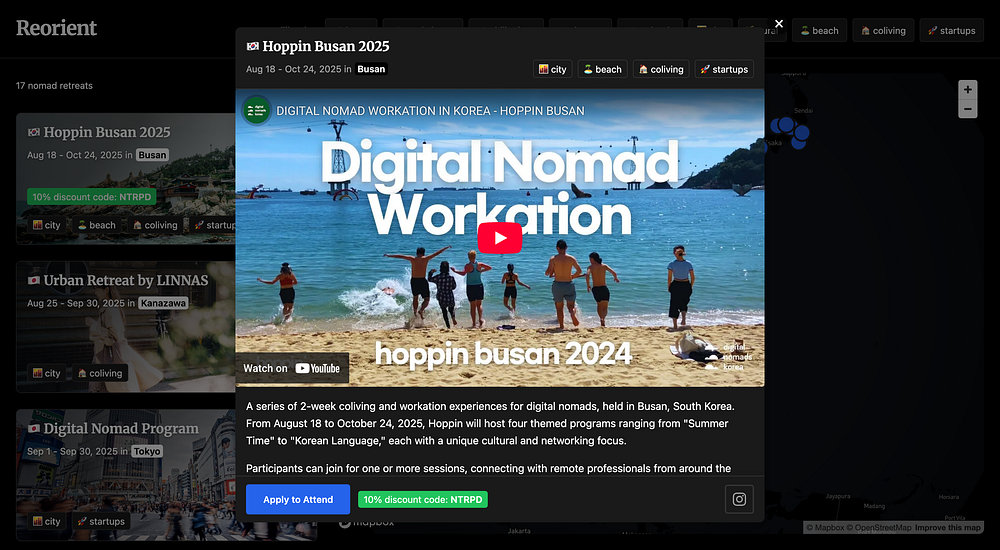Click Watch on YouTube link
Viewport: 1000px width, 550px height.
pyautogui.click(x=292, y=368)
